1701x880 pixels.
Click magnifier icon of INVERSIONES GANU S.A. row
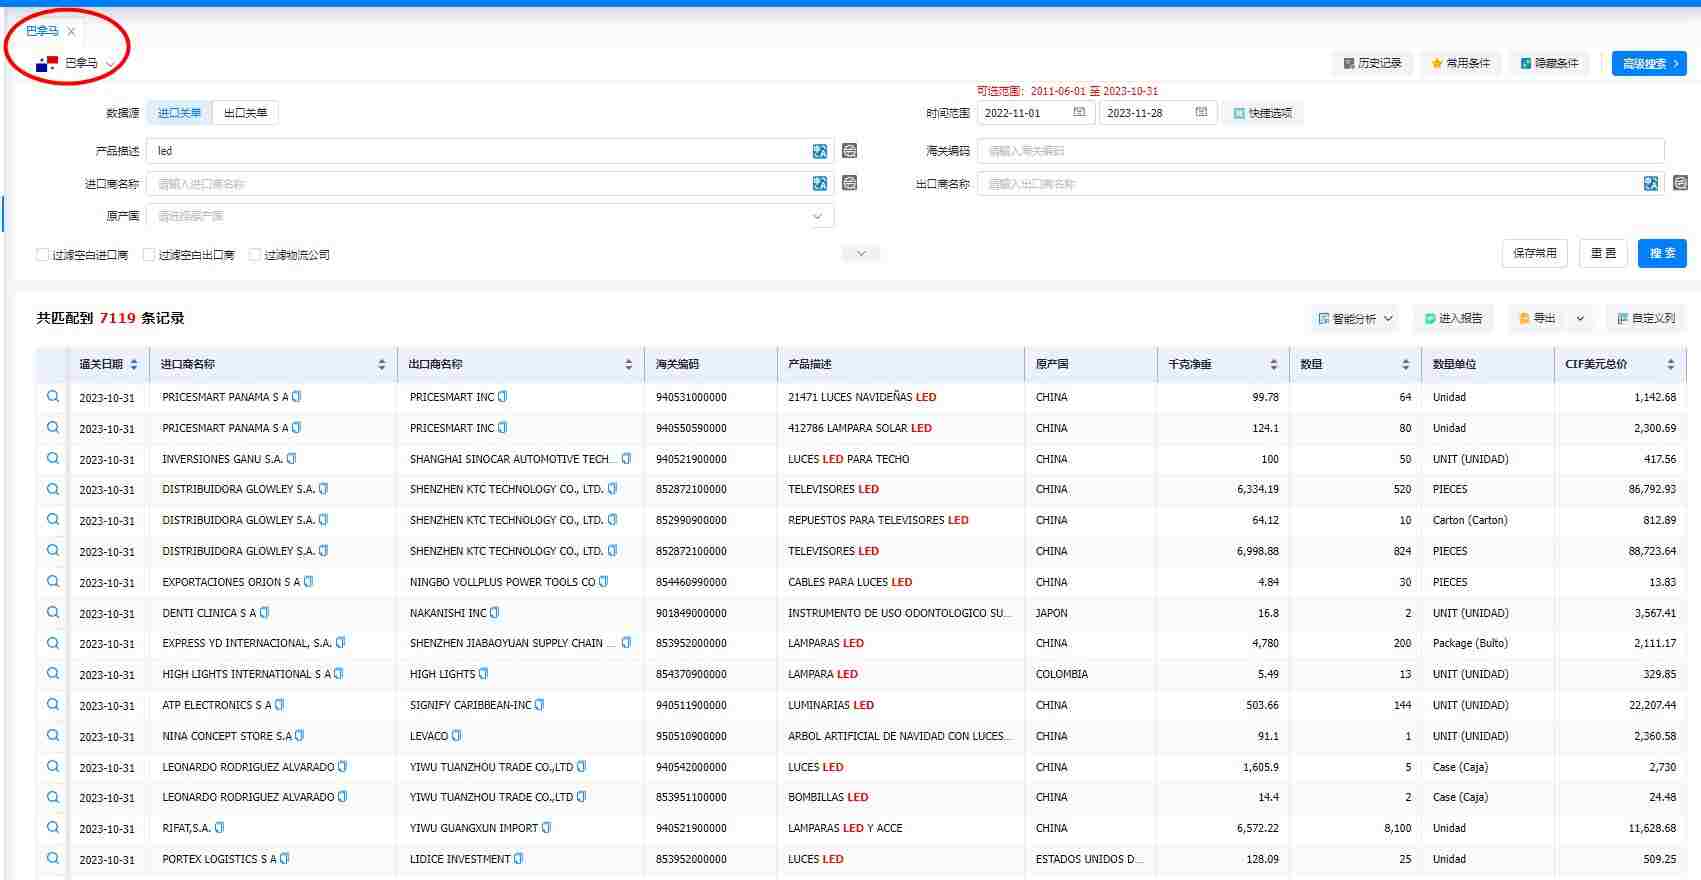tap(52, 459)
